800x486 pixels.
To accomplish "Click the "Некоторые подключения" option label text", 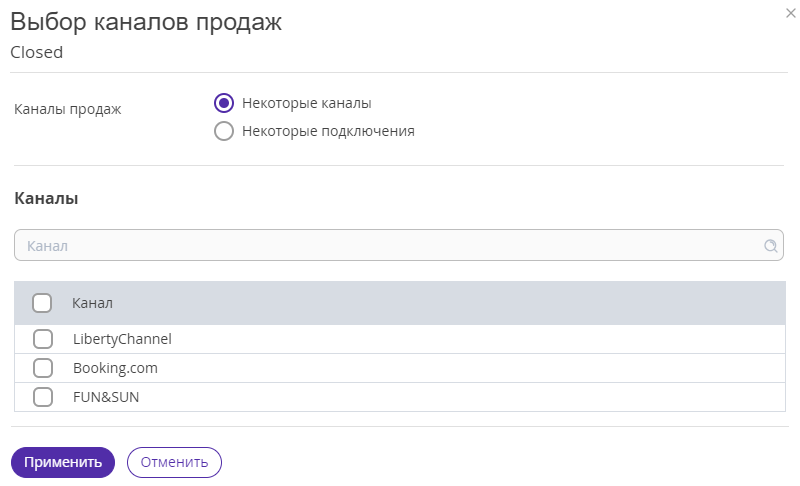I will [x=328, y=131].
